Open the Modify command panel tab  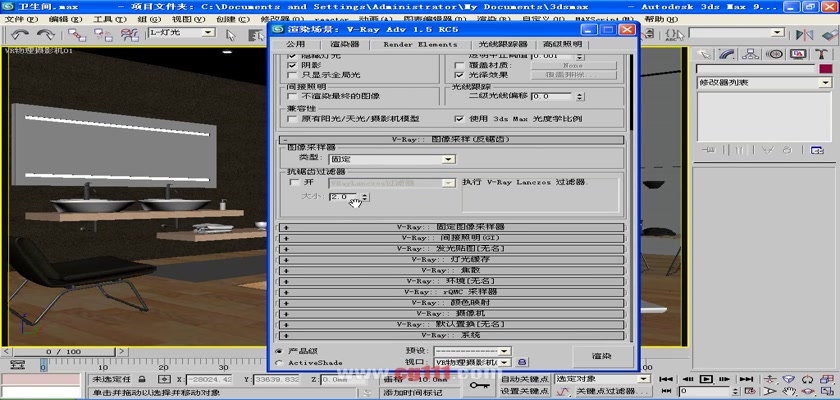pyautogui.click(x=728, y=54)
